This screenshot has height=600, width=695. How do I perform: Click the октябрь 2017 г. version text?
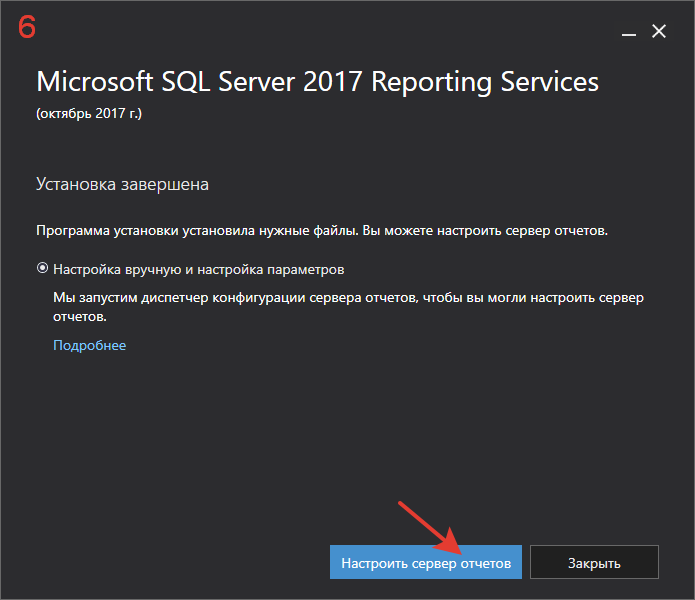click(x=89, y=113)
